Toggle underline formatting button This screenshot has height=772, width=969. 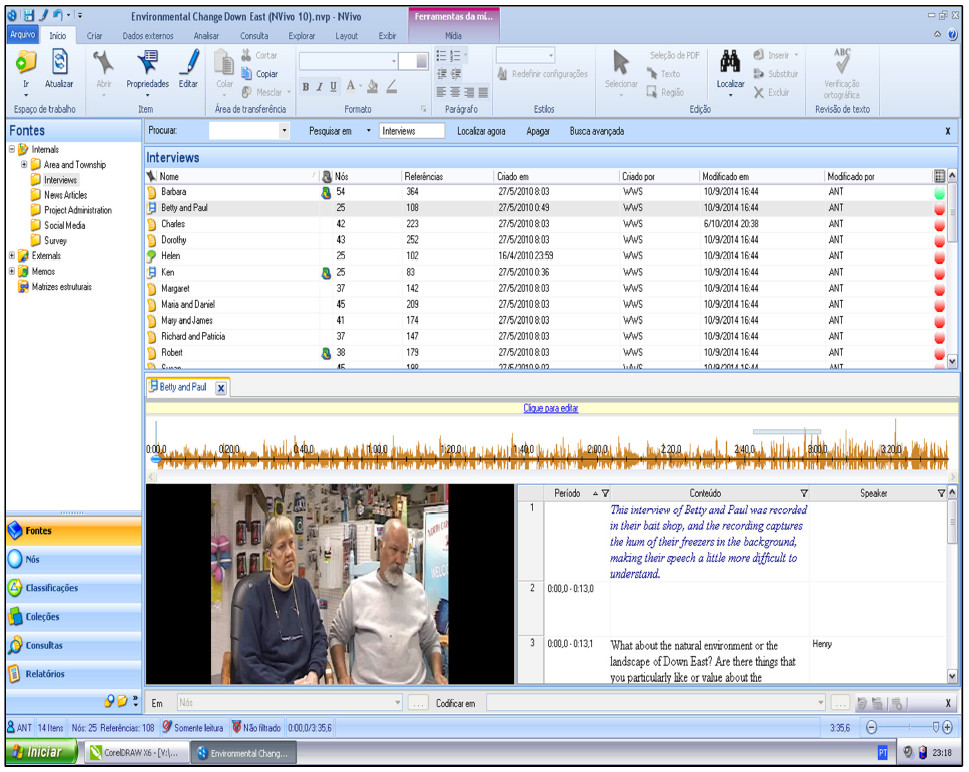[335, 87]
